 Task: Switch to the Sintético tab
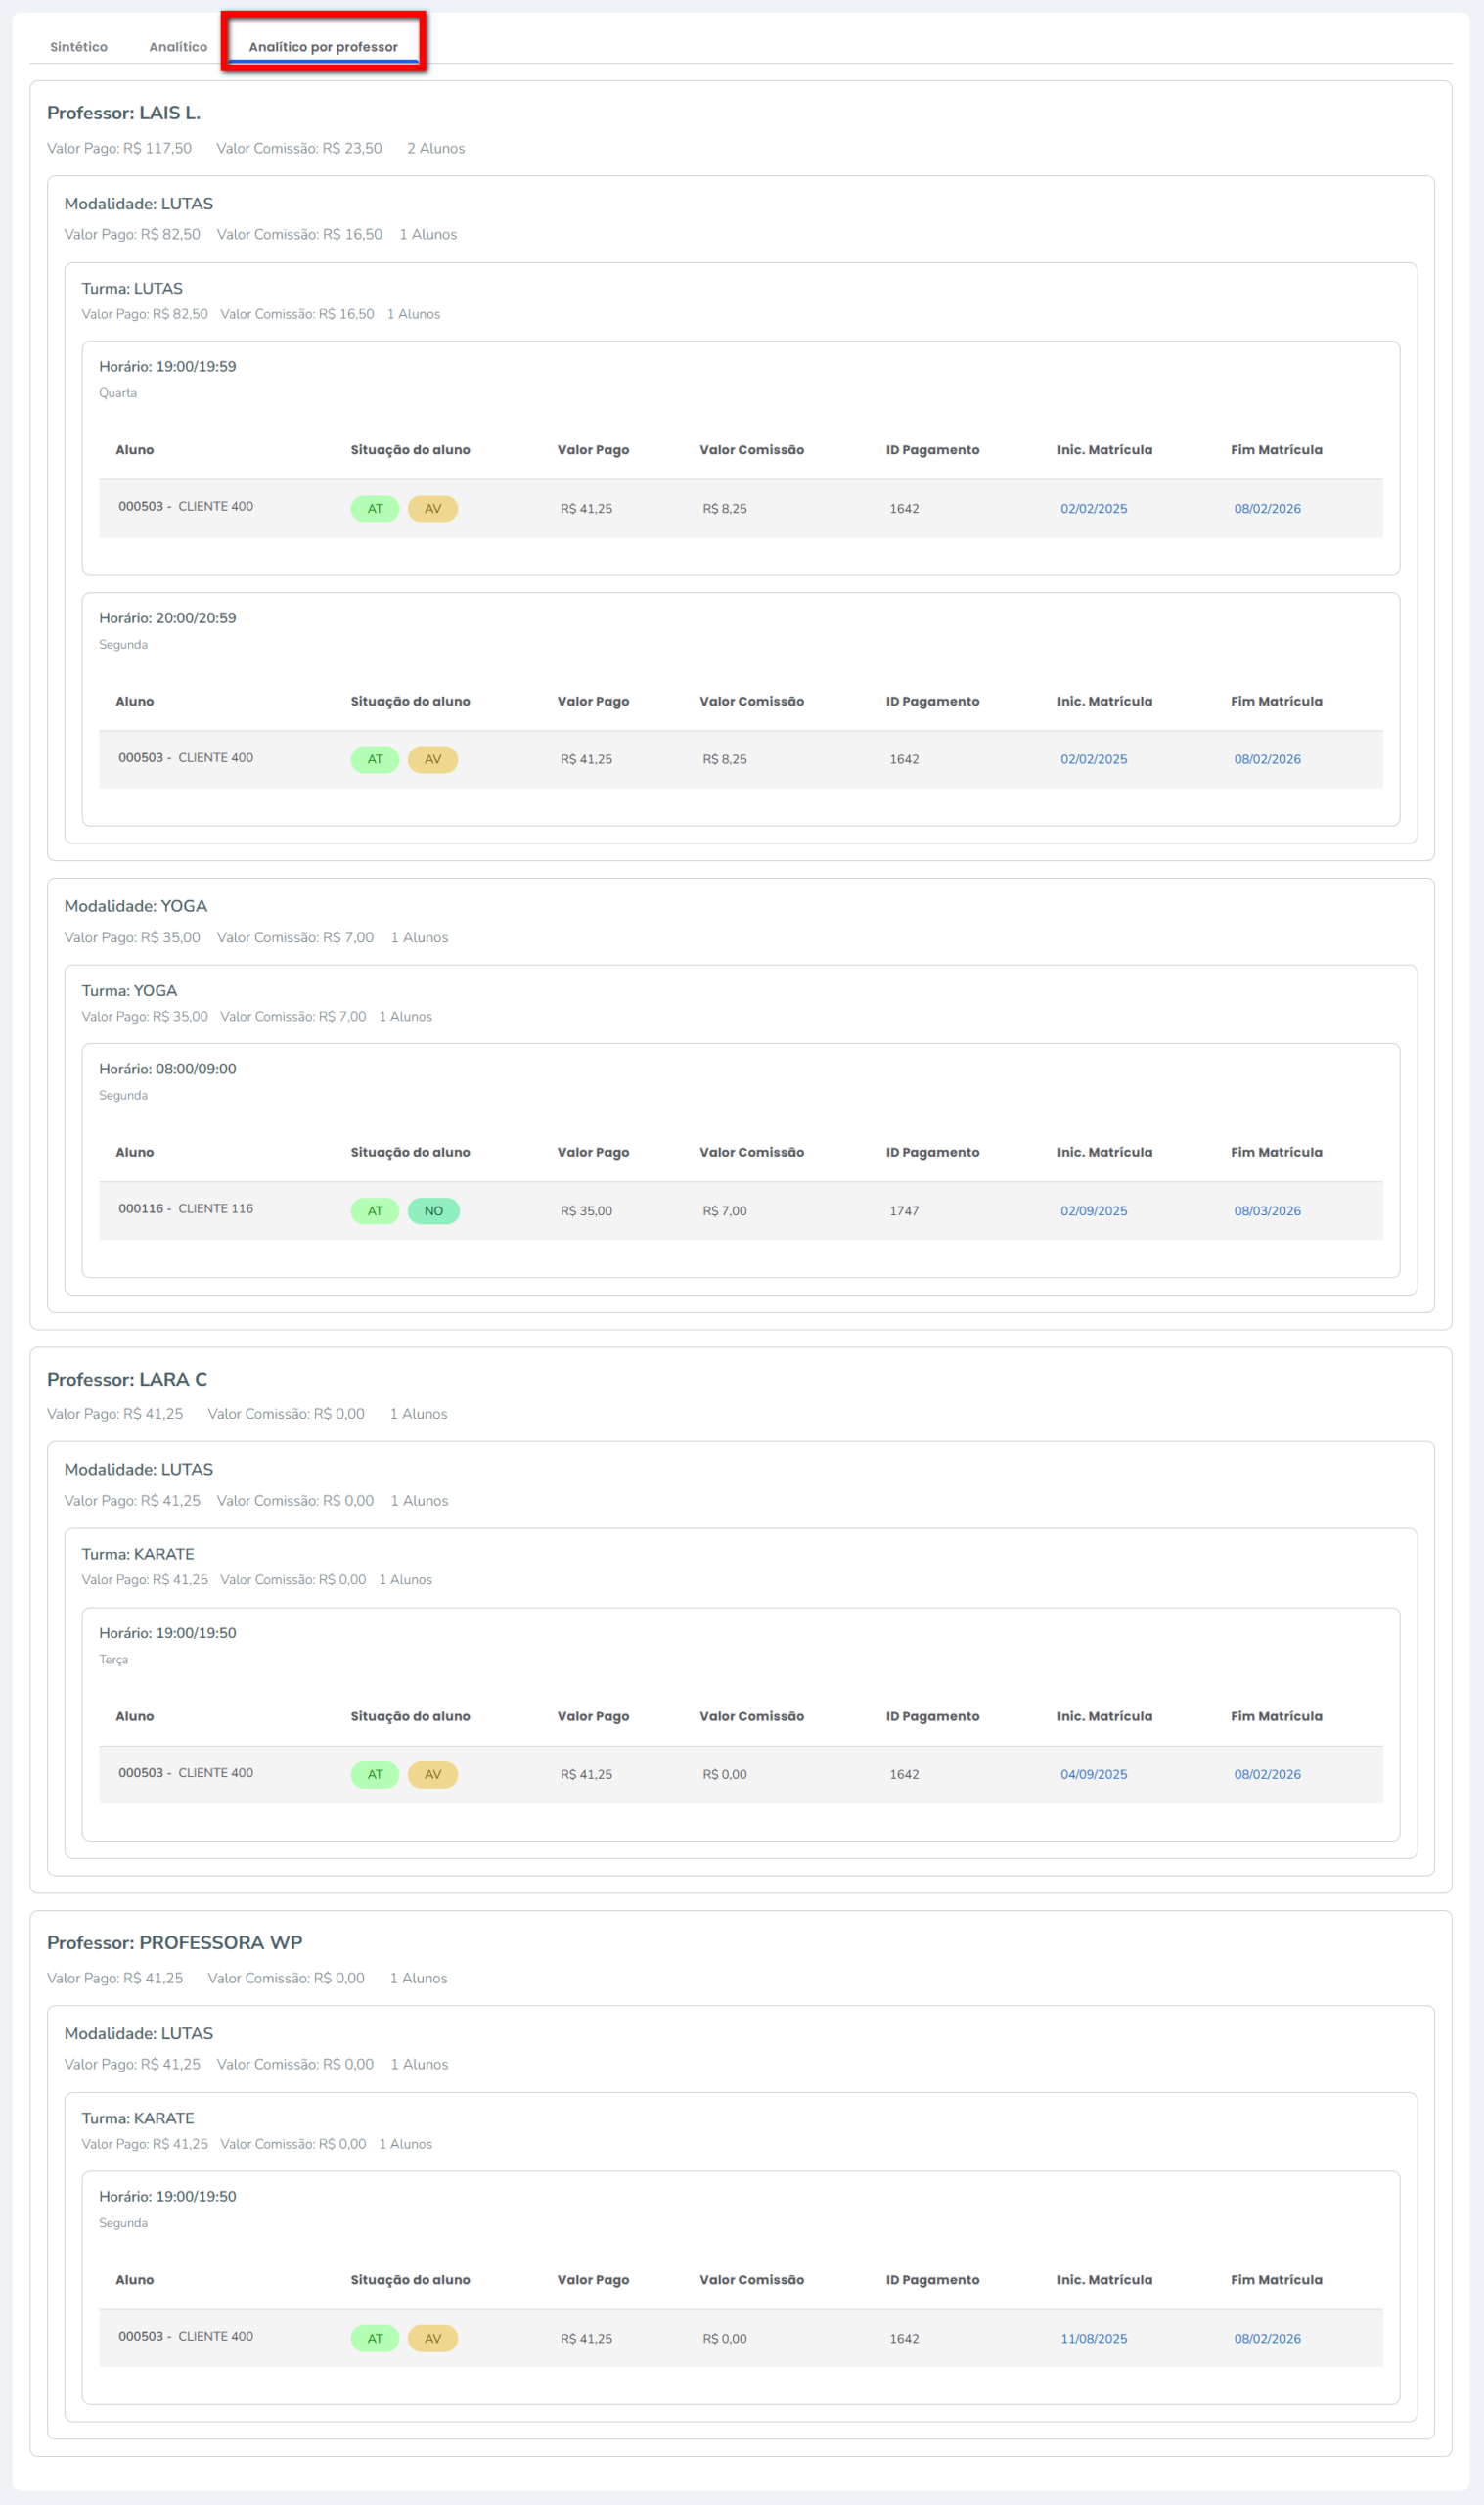78,47
